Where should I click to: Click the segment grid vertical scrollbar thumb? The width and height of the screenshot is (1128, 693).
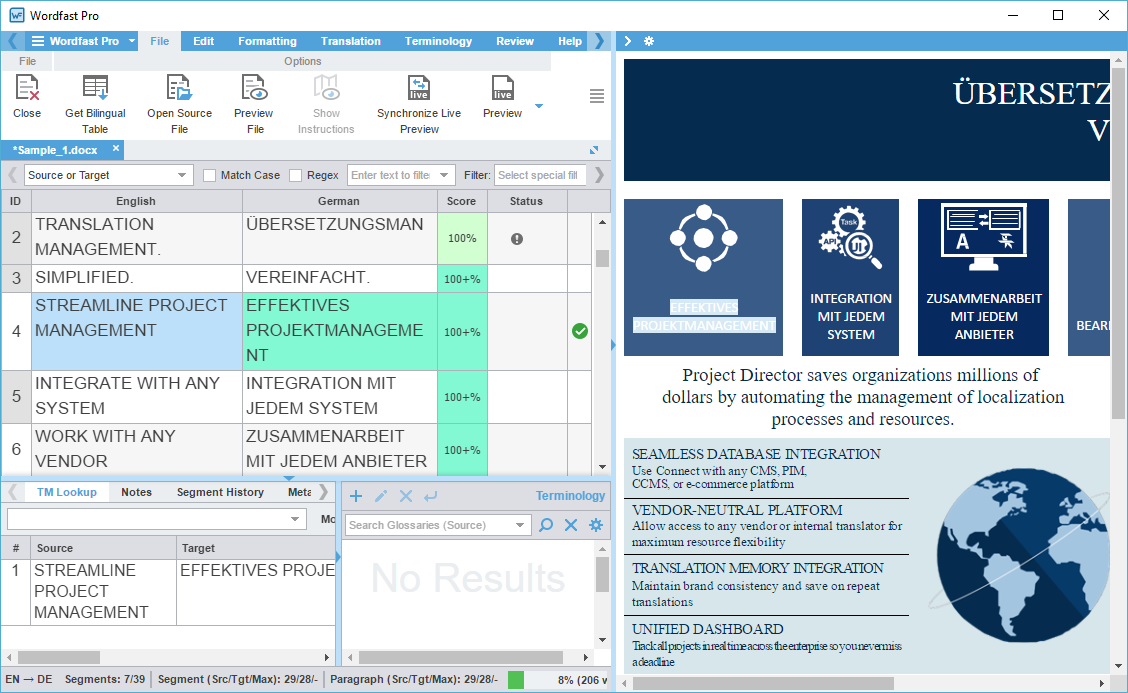[602, 258]
